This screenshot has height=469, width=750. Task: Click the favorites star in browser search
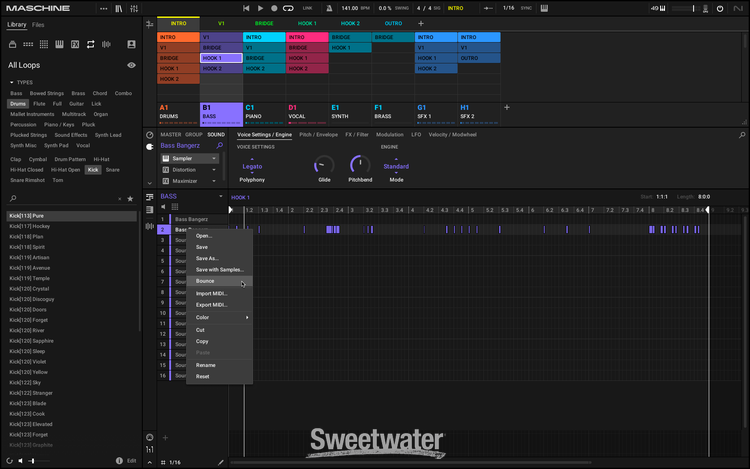tap(129, 199)
